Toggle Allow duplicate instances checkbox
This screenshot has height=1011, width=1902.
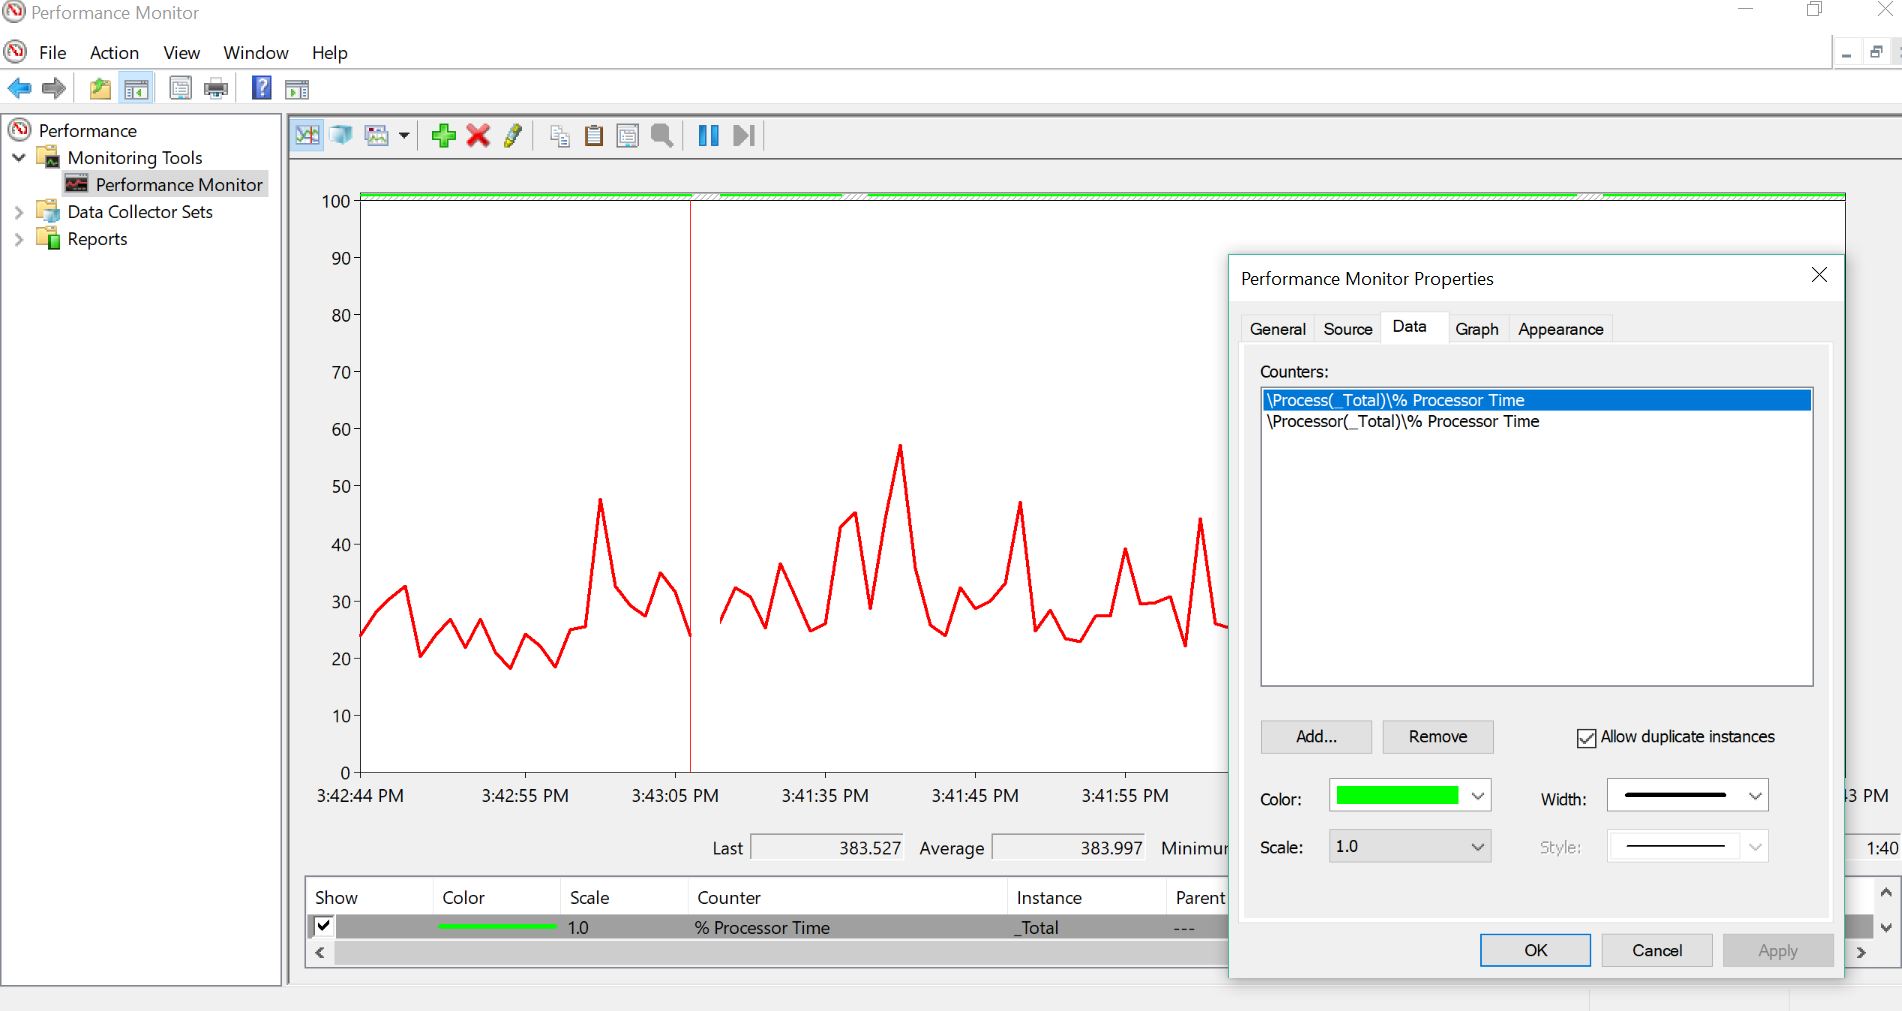tap(1586, 738)
